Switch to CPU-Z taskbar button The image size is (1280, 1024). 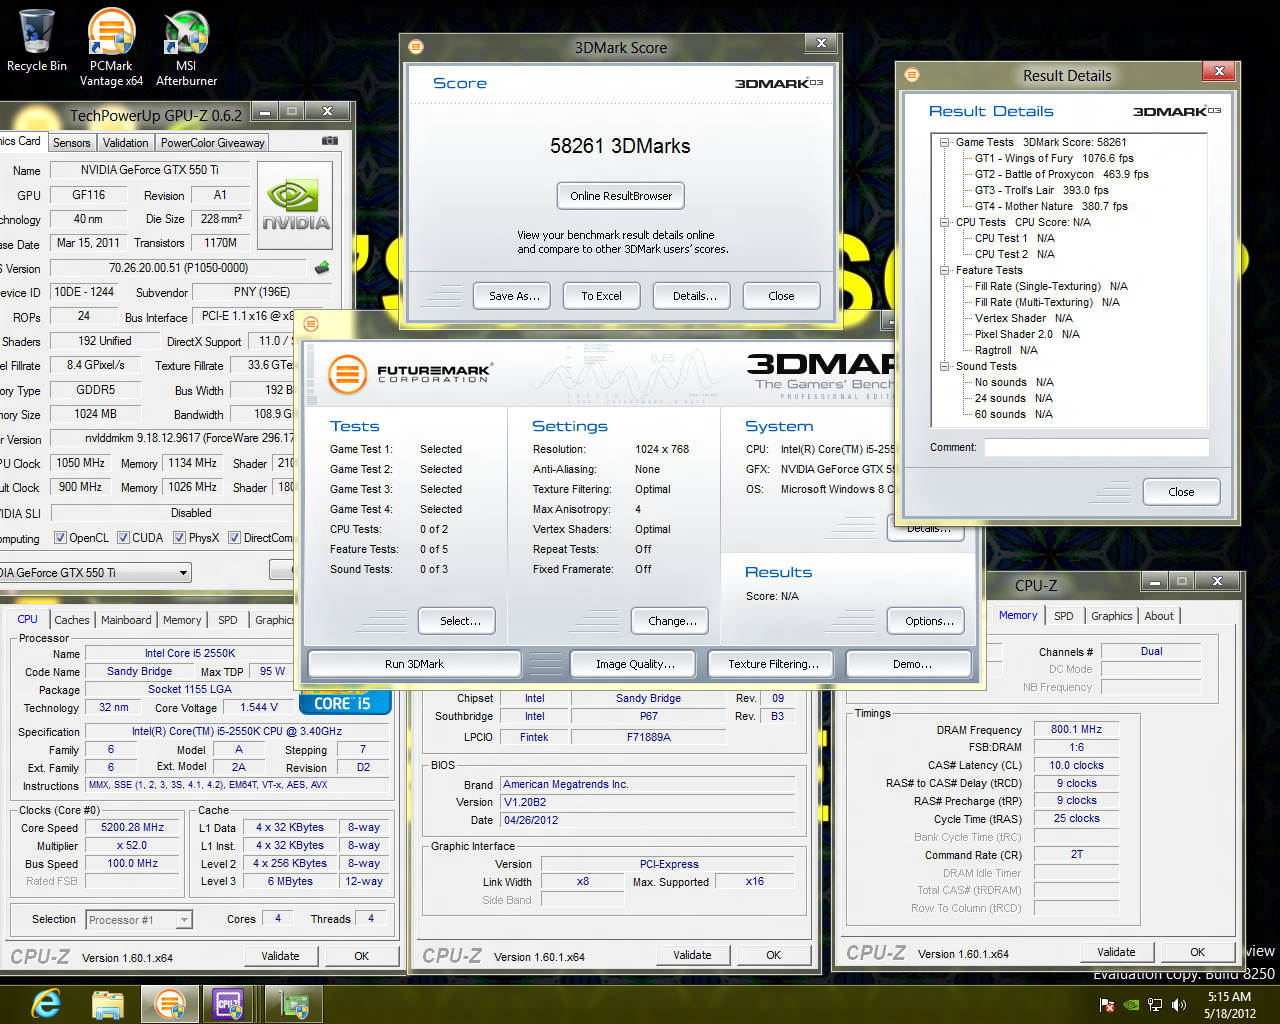click(229, 1003)
